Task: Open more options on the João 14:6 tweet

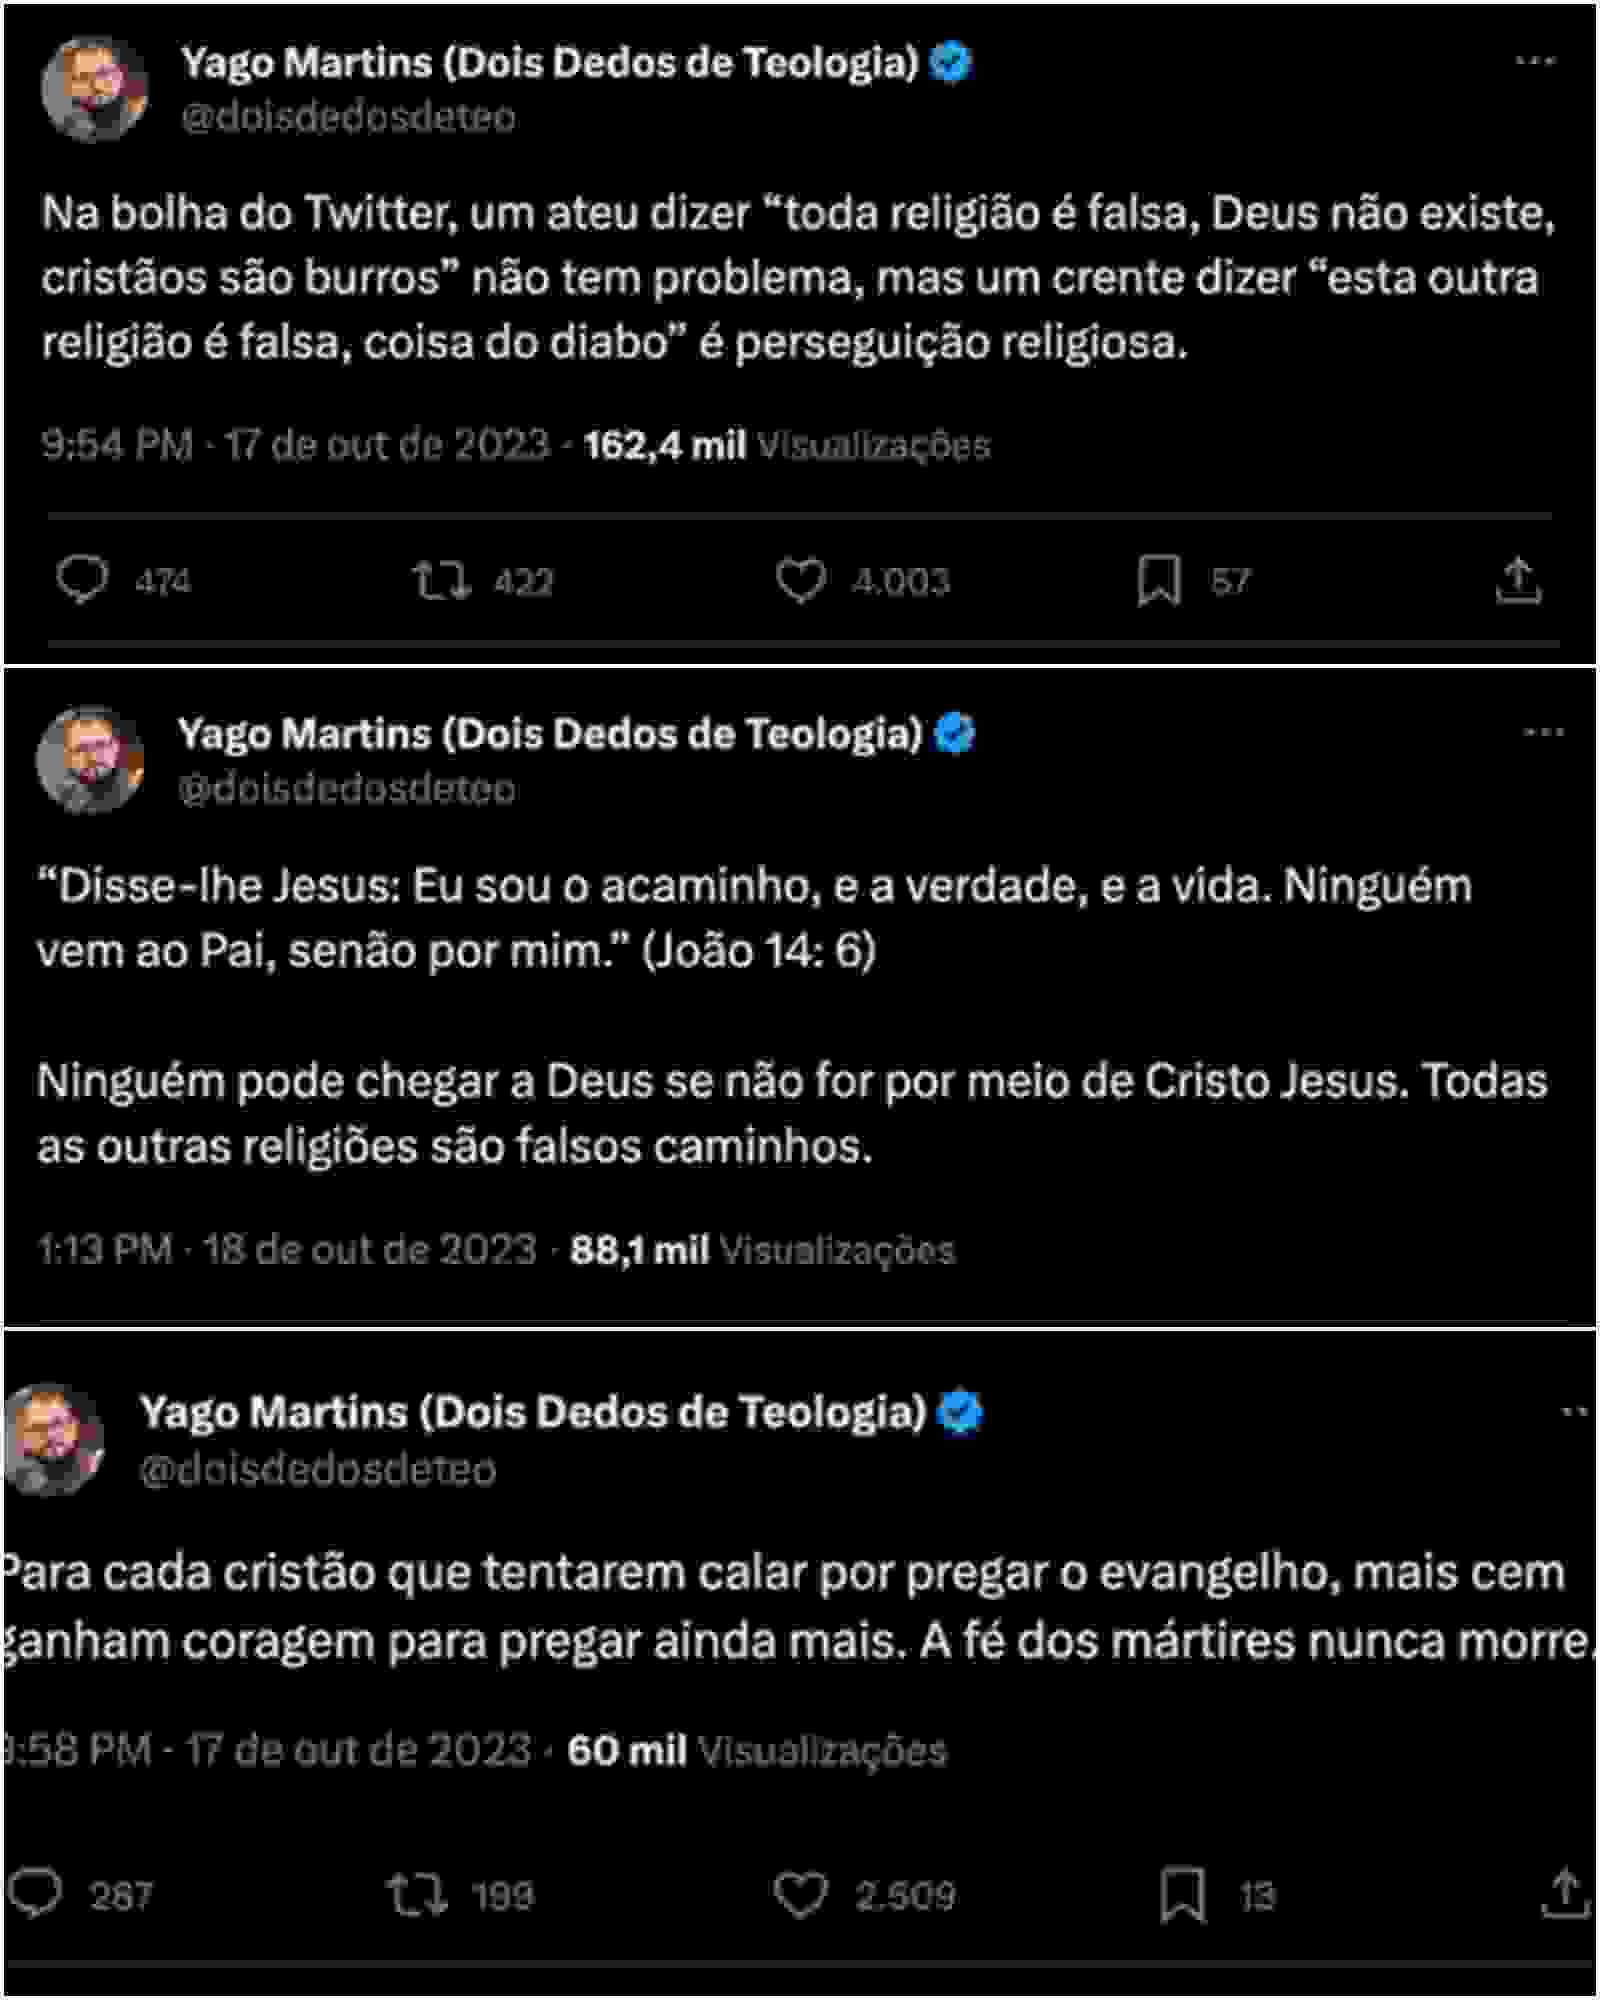Action: (x=1543, y=733)
